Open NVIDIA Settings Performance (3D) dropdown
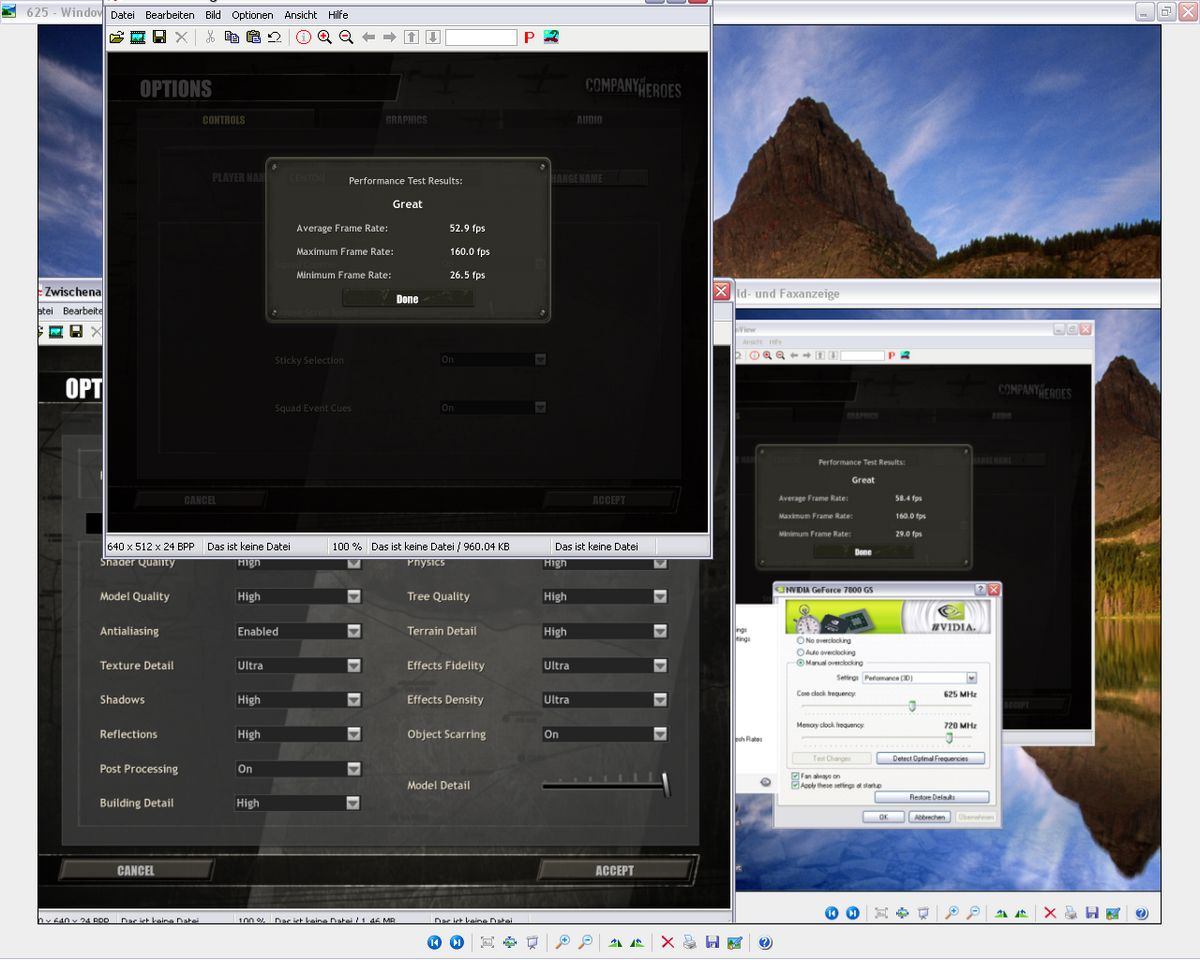 pos(919,678)
